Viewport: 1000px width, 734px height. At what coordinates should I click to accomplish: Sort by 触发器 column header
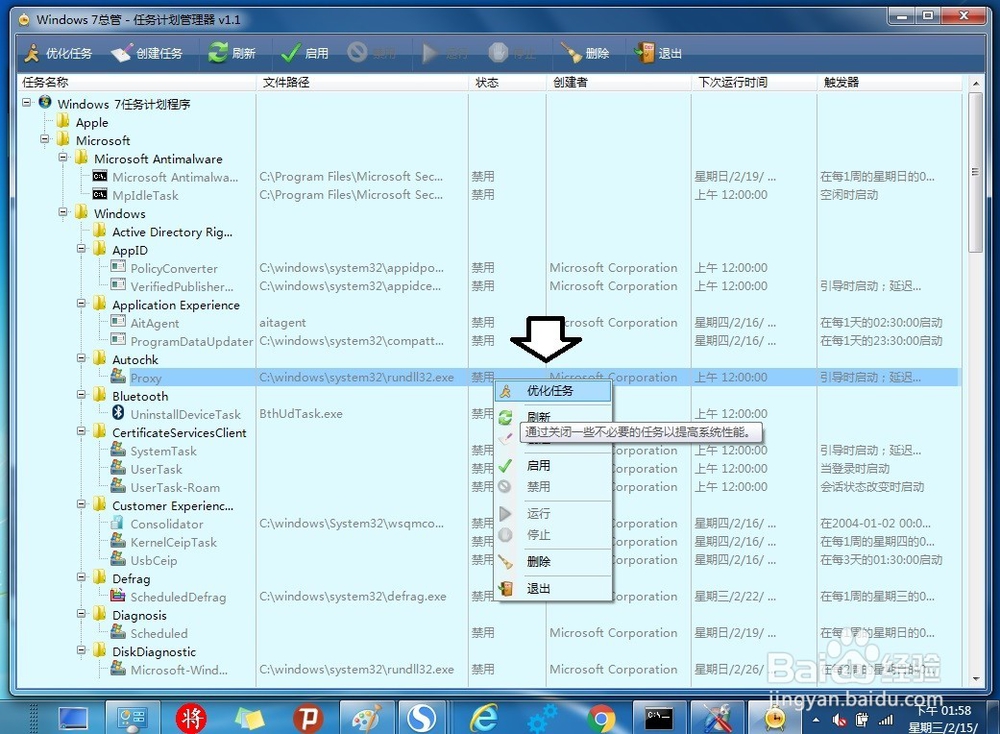890,82
